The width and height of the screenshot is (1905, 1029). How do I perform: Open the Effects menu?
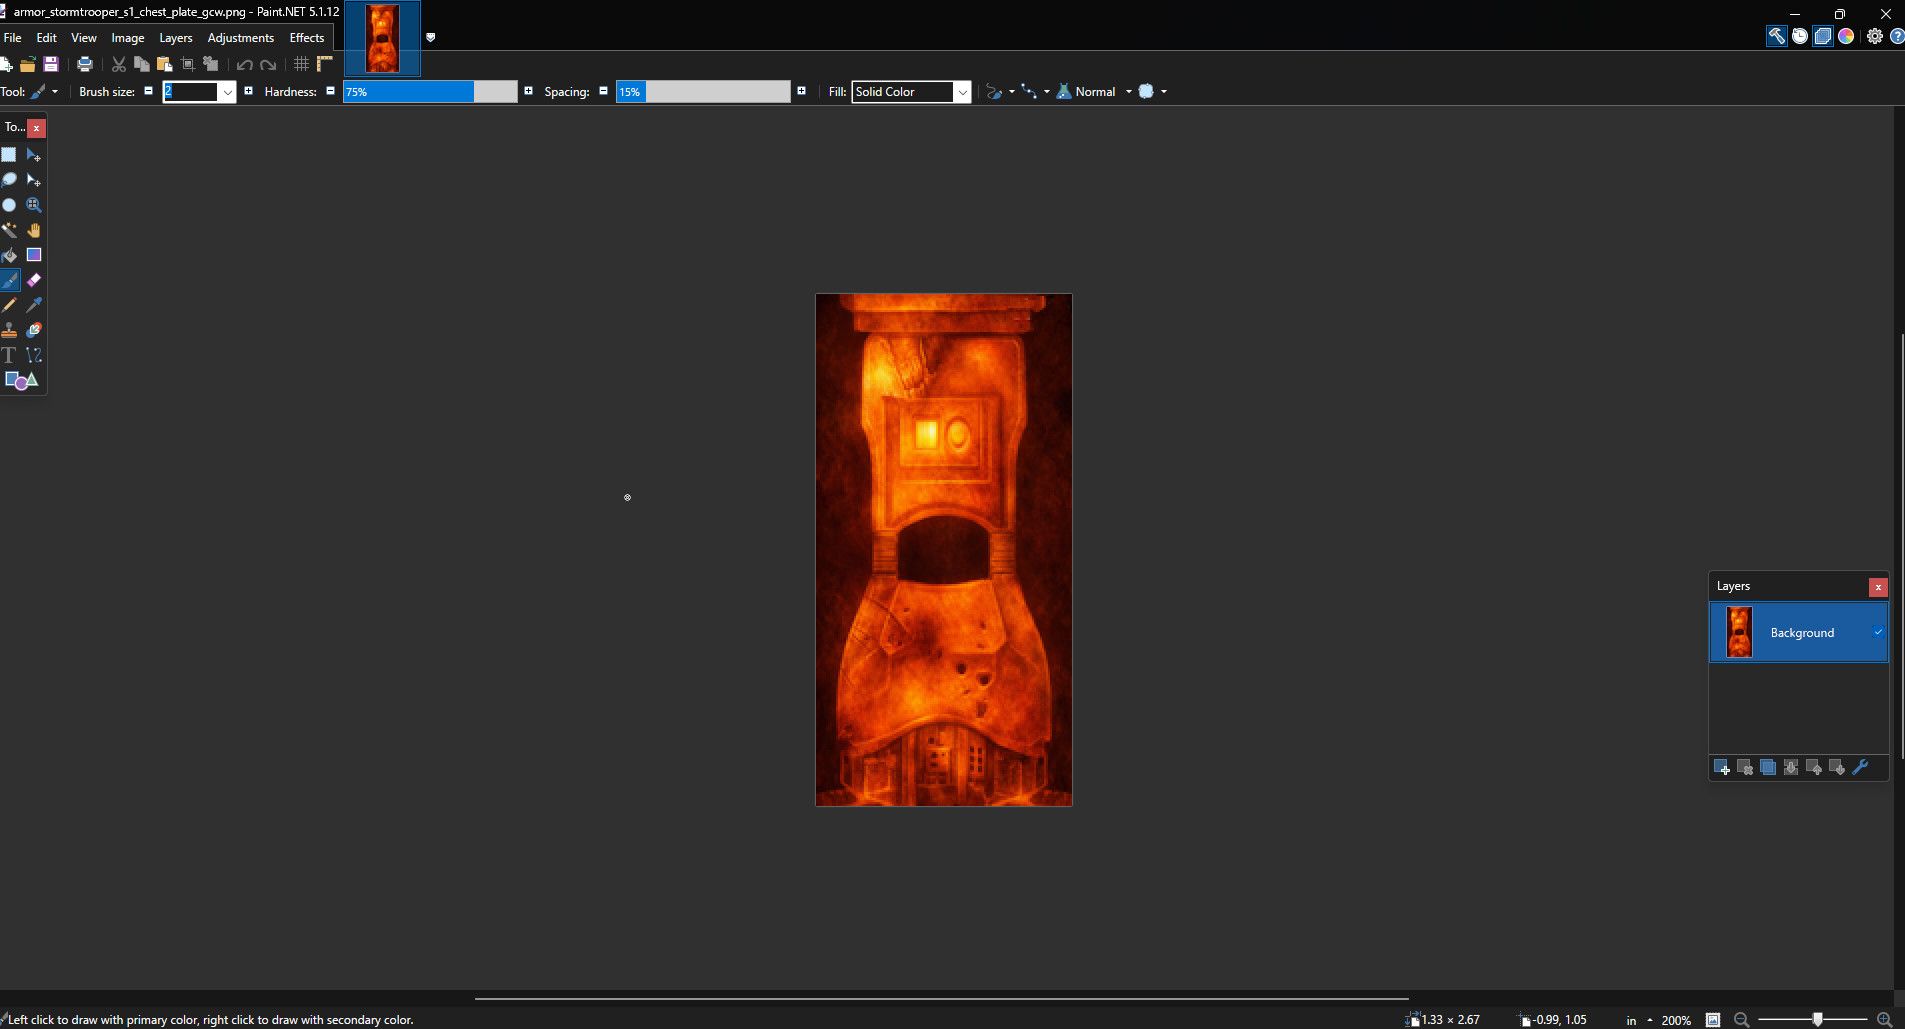[x=307, y=37]
